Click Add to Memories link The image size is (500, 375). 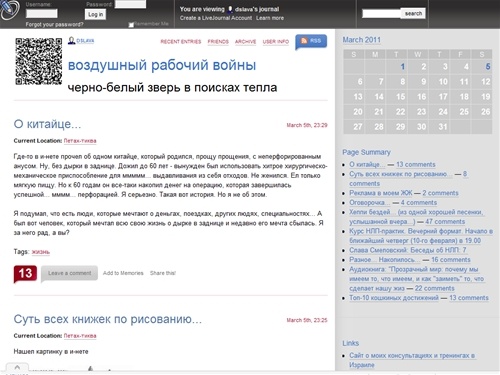click(123, 273)
